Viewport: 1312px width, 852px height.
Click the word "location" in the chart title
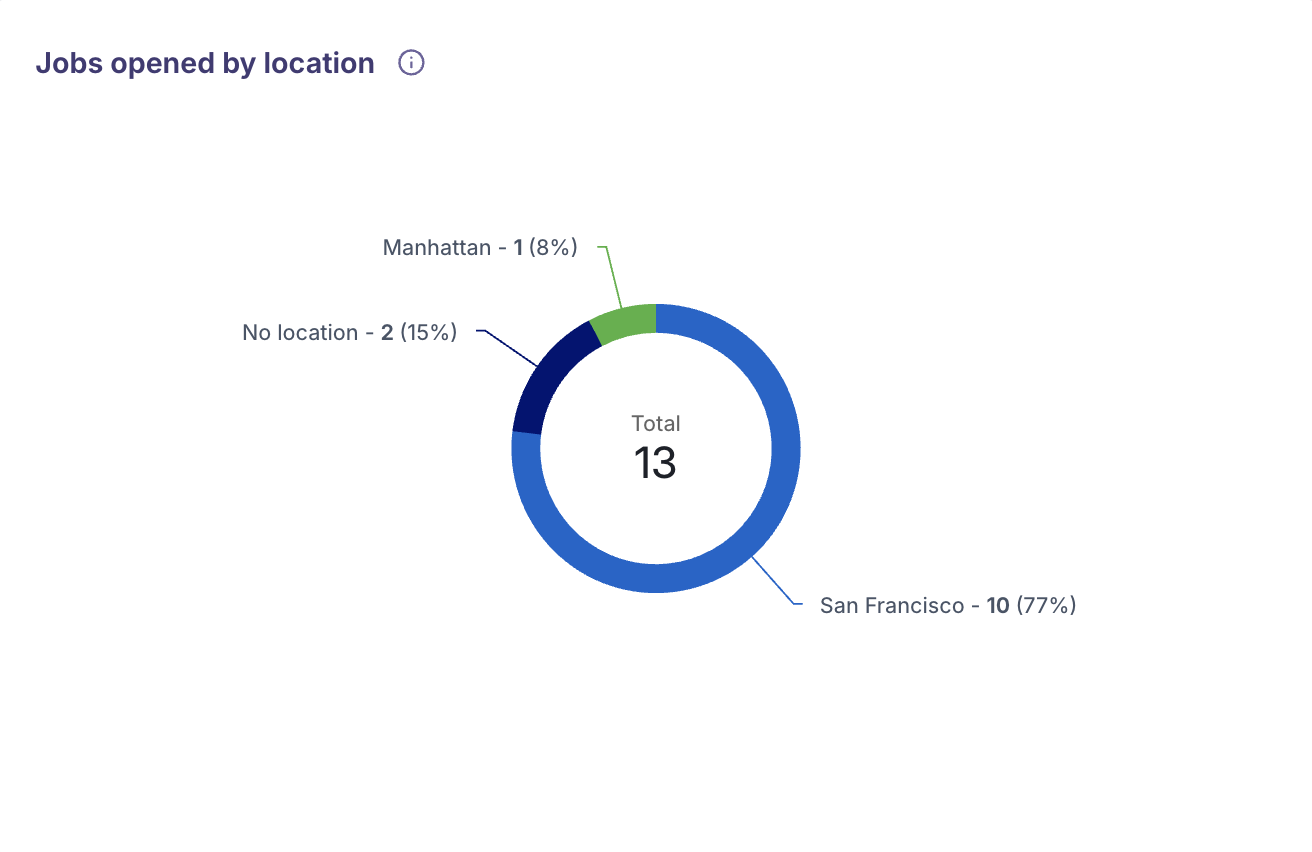coord(318,63)
